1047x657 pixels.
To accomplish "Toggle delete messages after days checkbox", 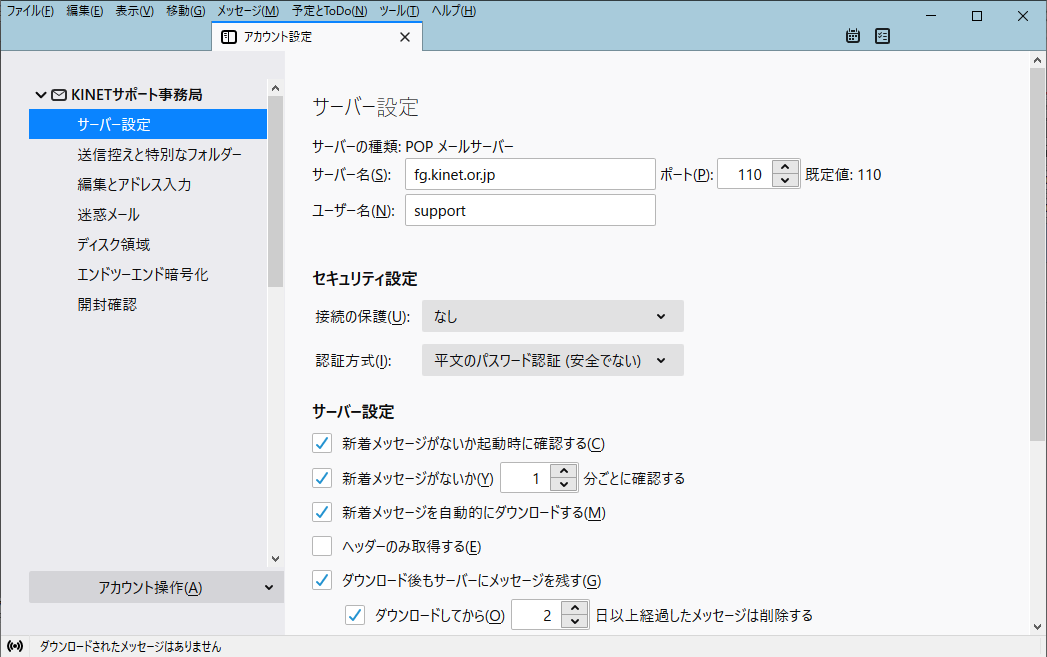I will [x=355, y=615].
